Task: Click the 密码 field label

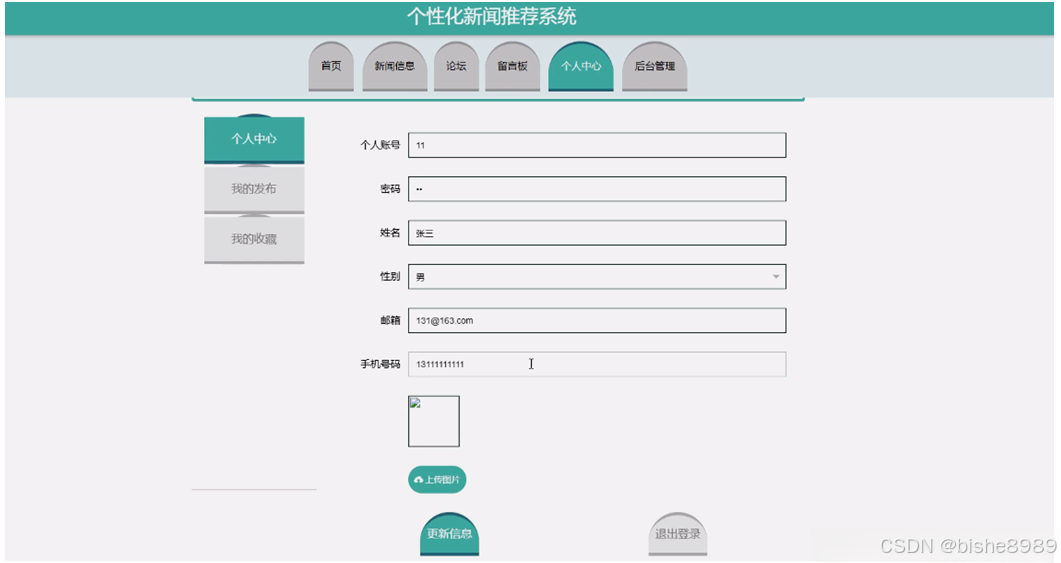Action: point(390,189)
